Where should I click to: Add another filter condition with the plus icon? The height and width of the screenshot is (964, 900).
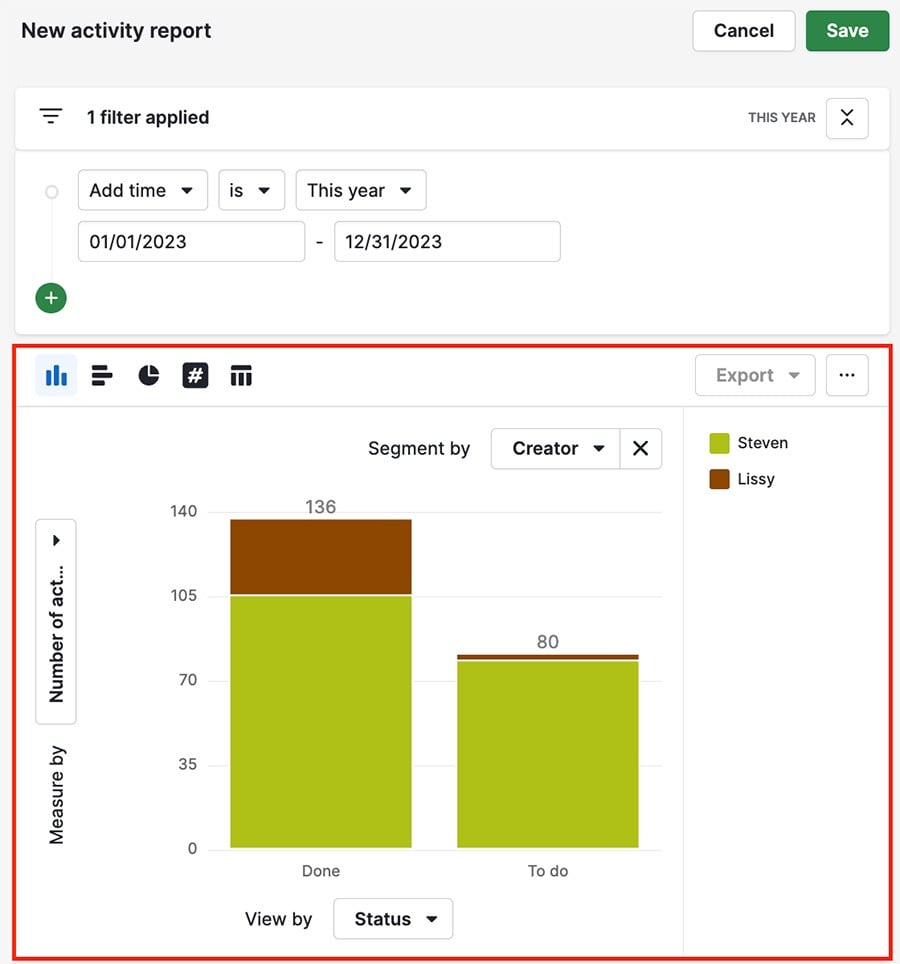(50, 298)
